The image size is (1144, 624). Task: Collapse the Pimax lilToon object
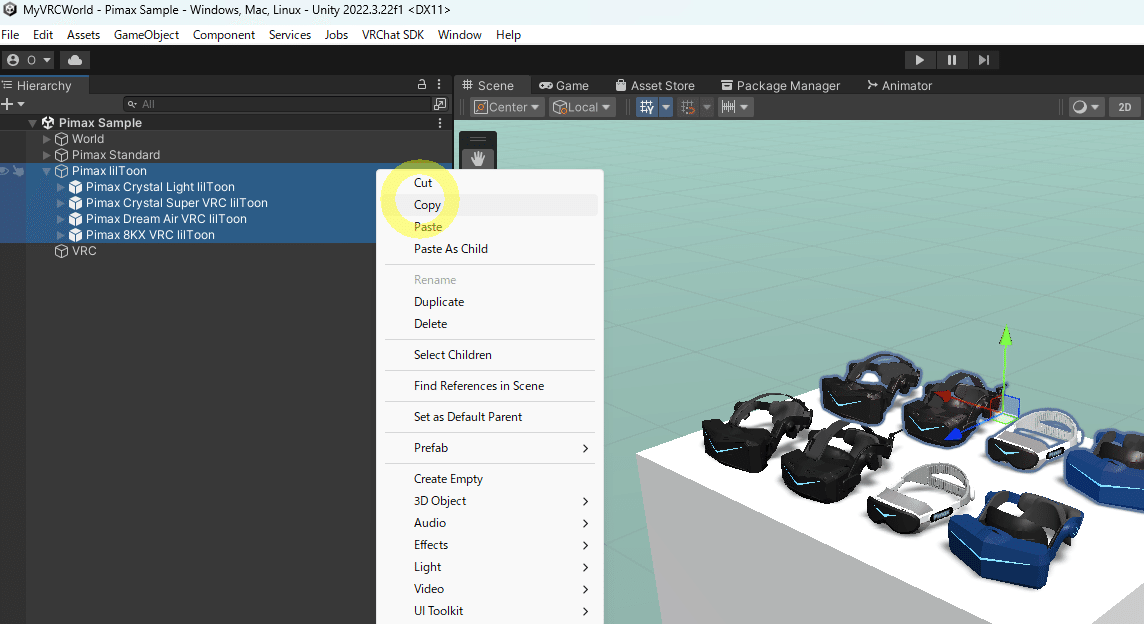coord(47,171)
